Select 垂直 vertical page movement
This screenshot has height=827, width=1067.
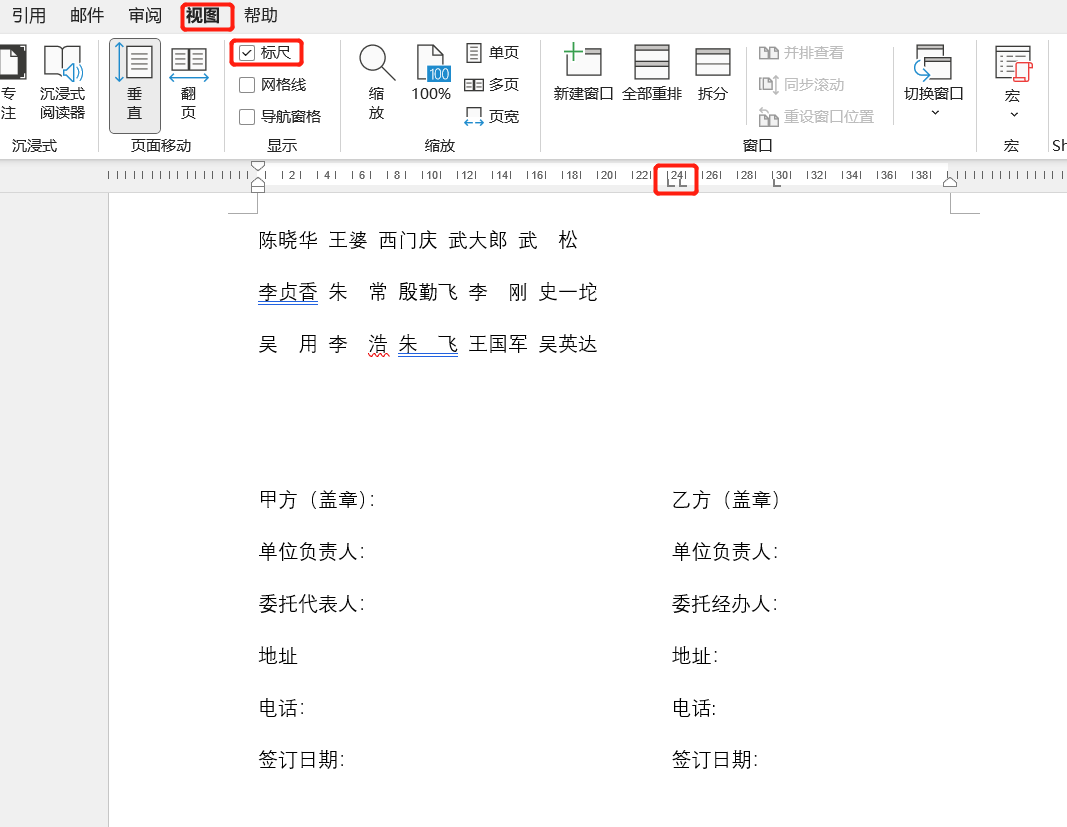tap(135, 84)
